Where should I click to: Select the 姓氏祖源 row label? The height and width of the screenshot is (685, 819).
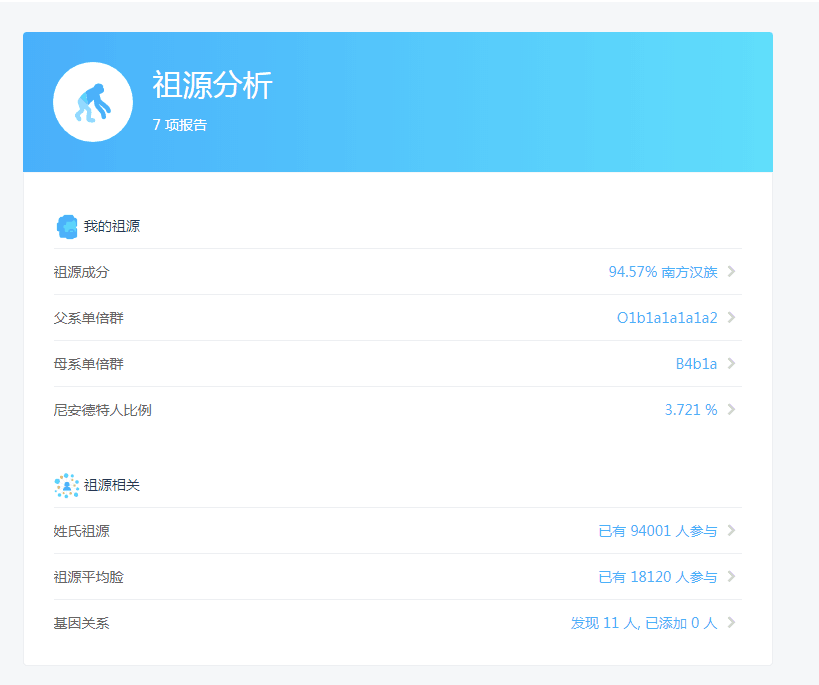pyautogui.click(x=81, y=531)
